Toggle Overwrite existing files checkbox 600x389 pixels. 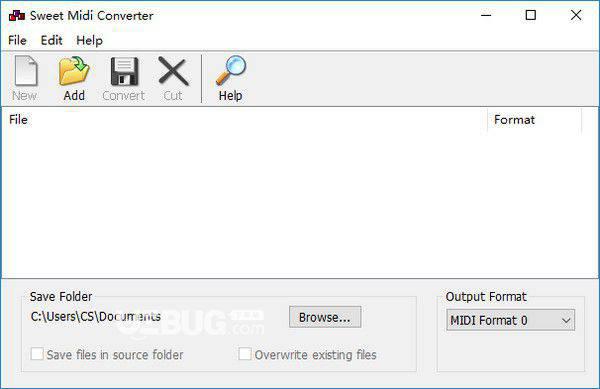tap(245, 354)
